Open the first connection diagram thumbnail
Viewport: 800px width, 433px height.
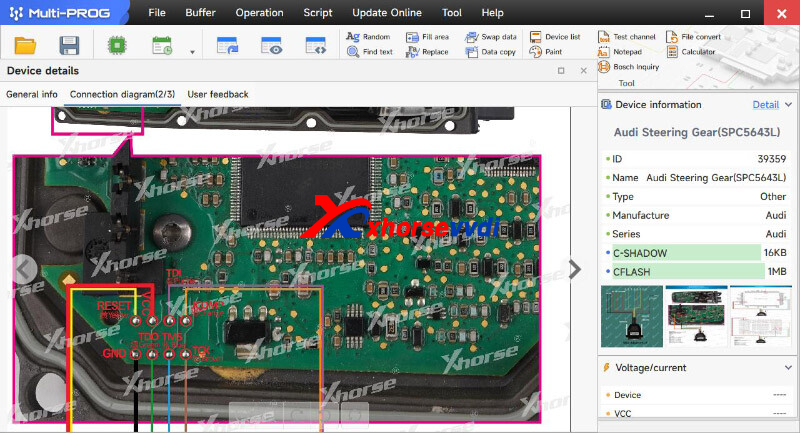pos(631,315)
